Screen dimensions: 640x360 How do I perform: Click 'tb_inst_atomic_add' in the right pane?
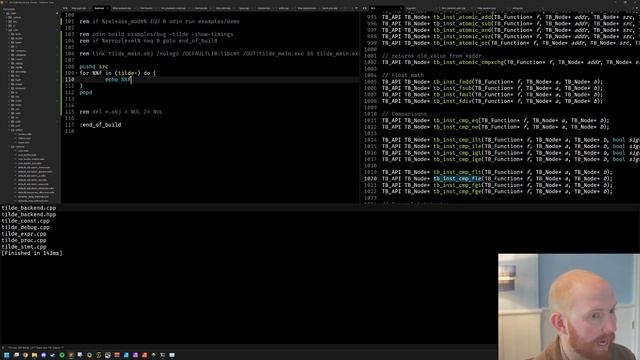pyautogui.click(x=462, y=17)
